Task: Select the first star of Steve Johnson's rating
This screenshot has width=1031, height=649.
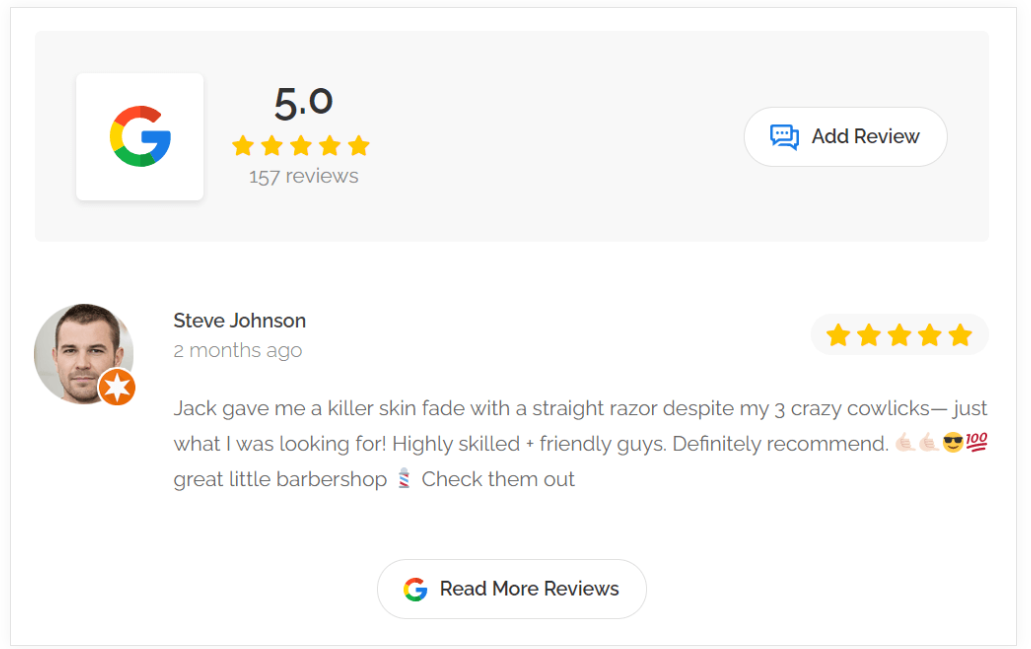Action: tap(839, 334)
